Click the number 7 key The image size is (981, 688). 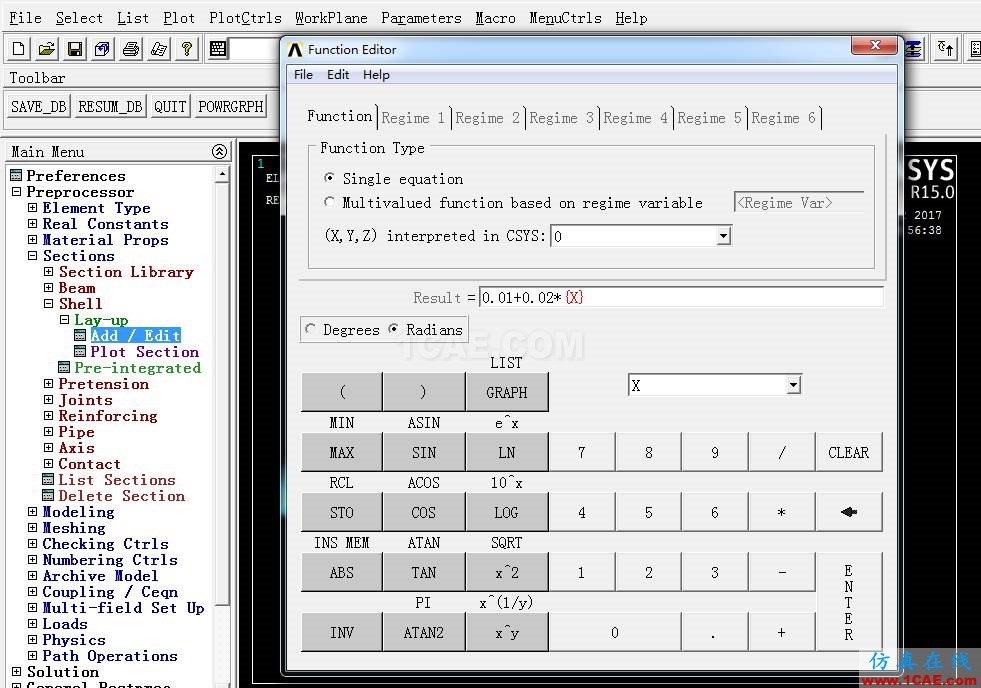click(x=581, y=452)
